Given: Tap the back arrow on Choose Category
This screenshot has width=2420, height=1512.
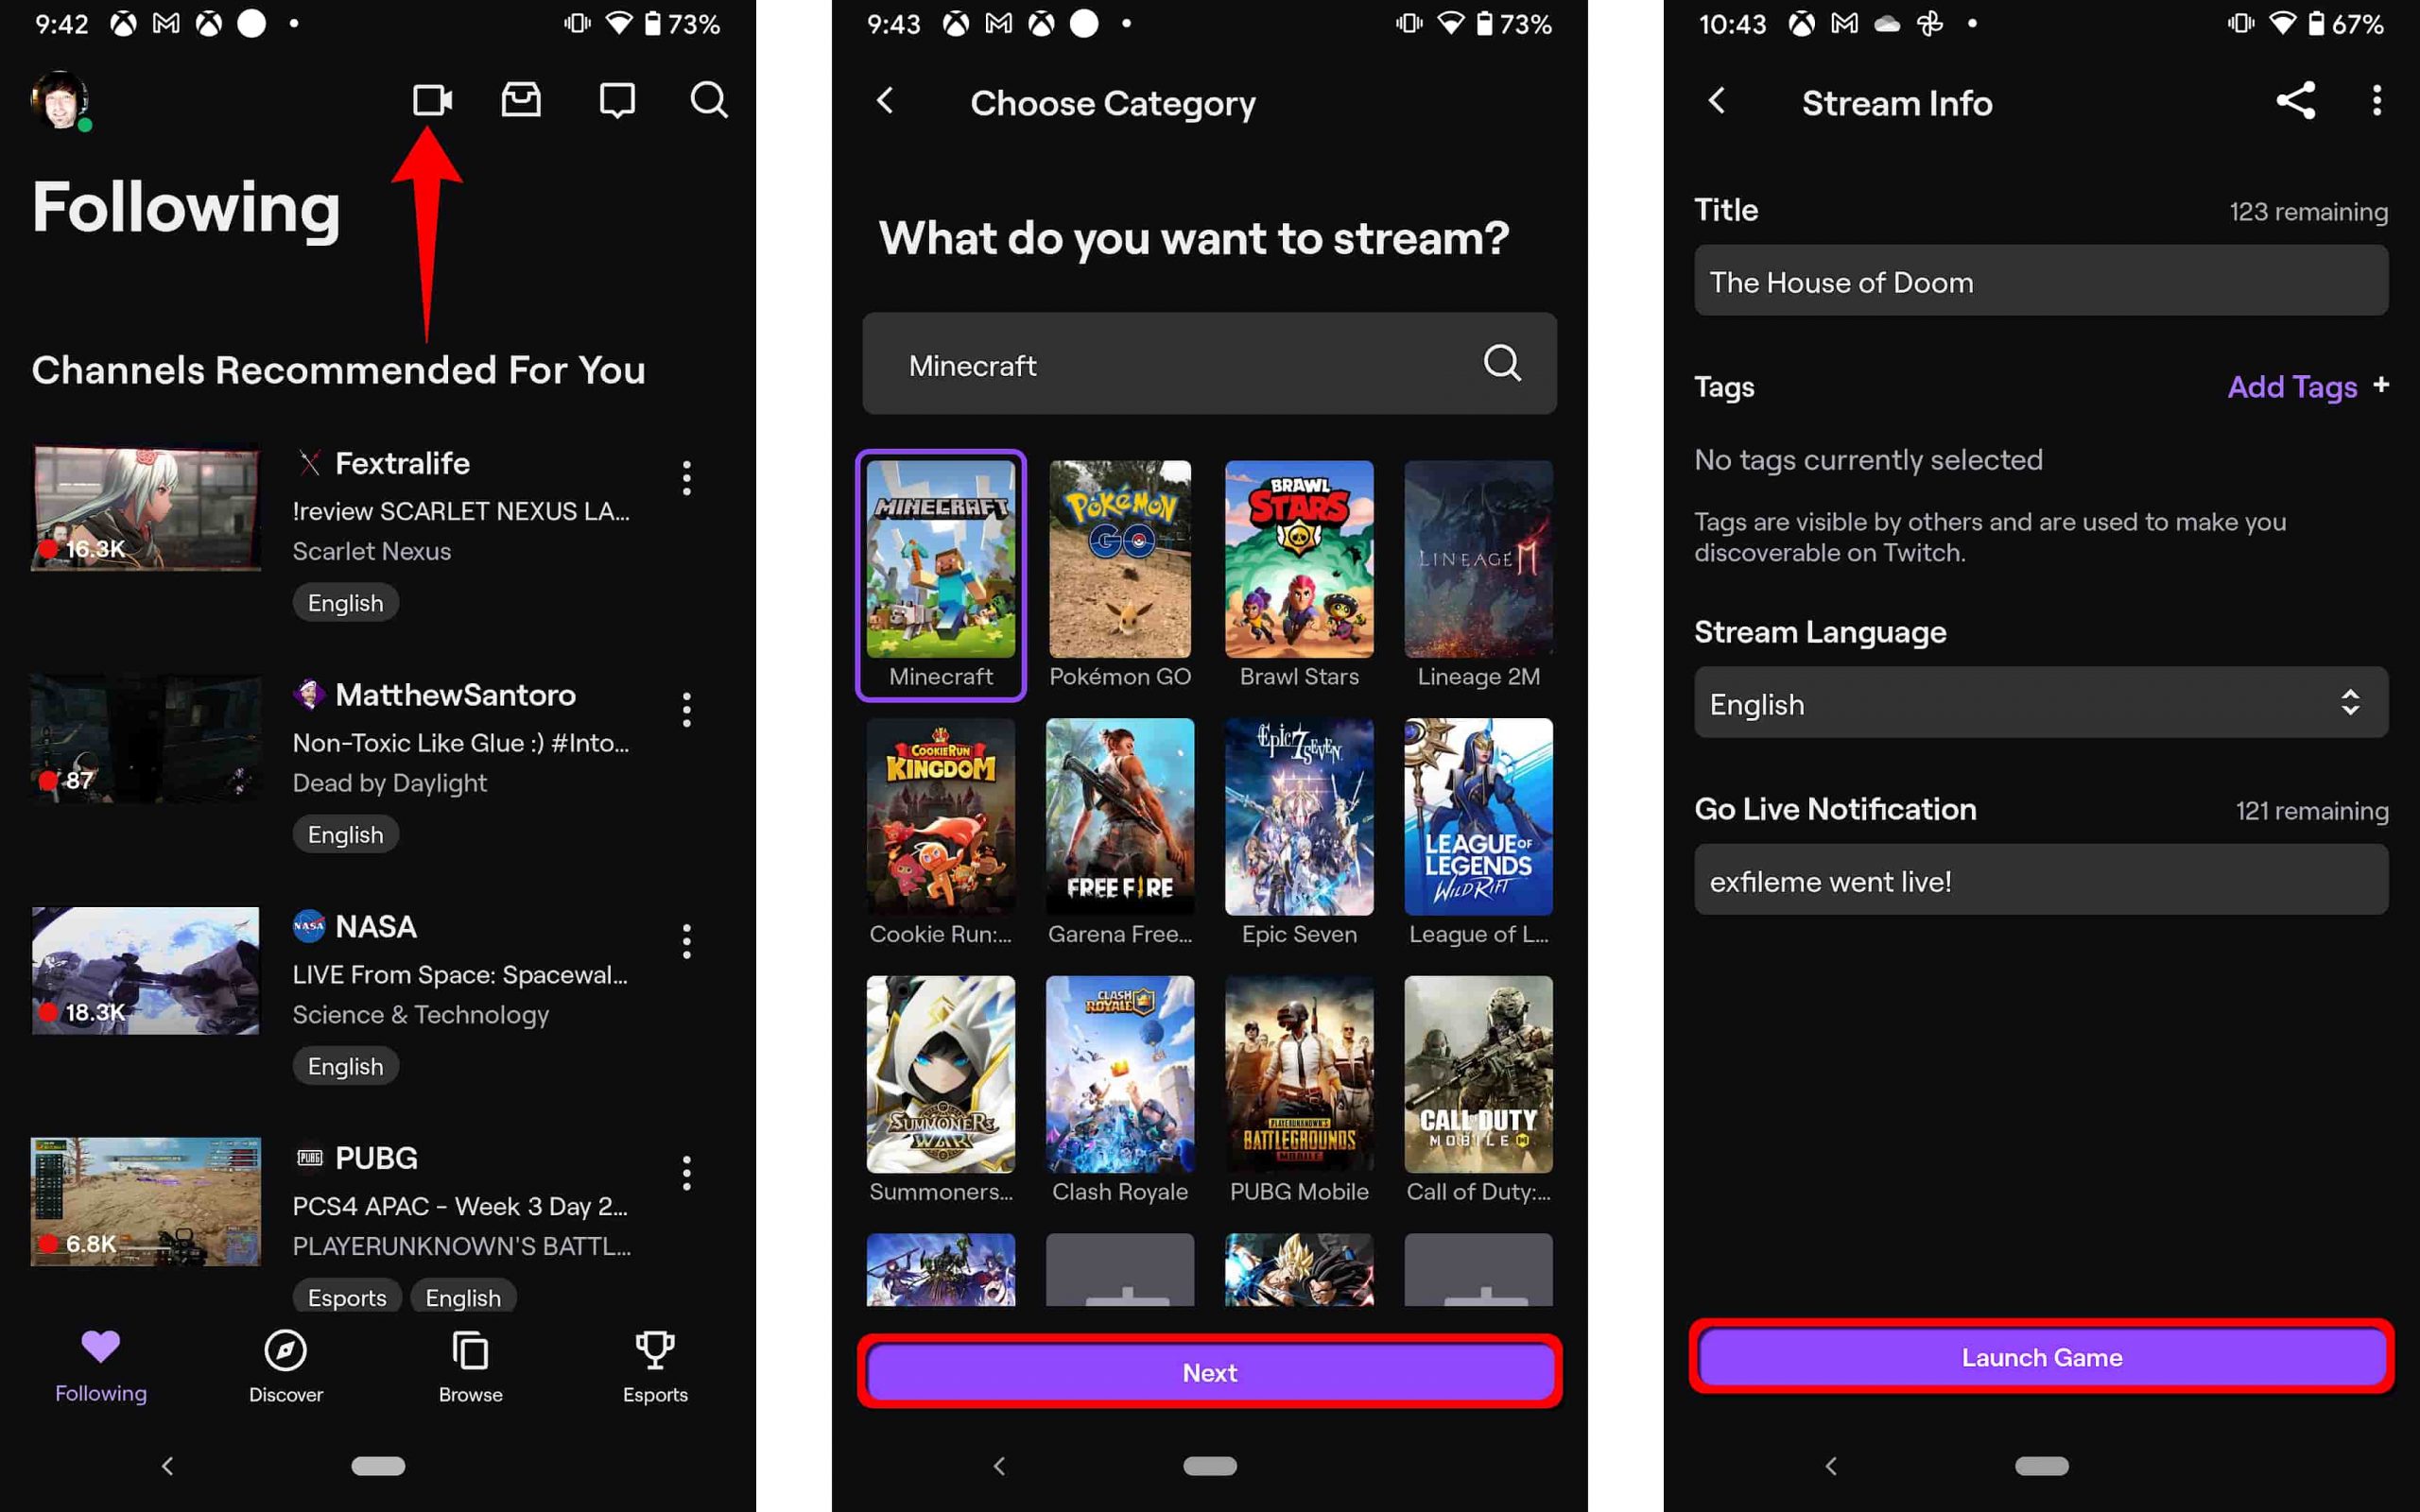Looking at the screenshot, I should pyautogui.click(x=887, y=99).
